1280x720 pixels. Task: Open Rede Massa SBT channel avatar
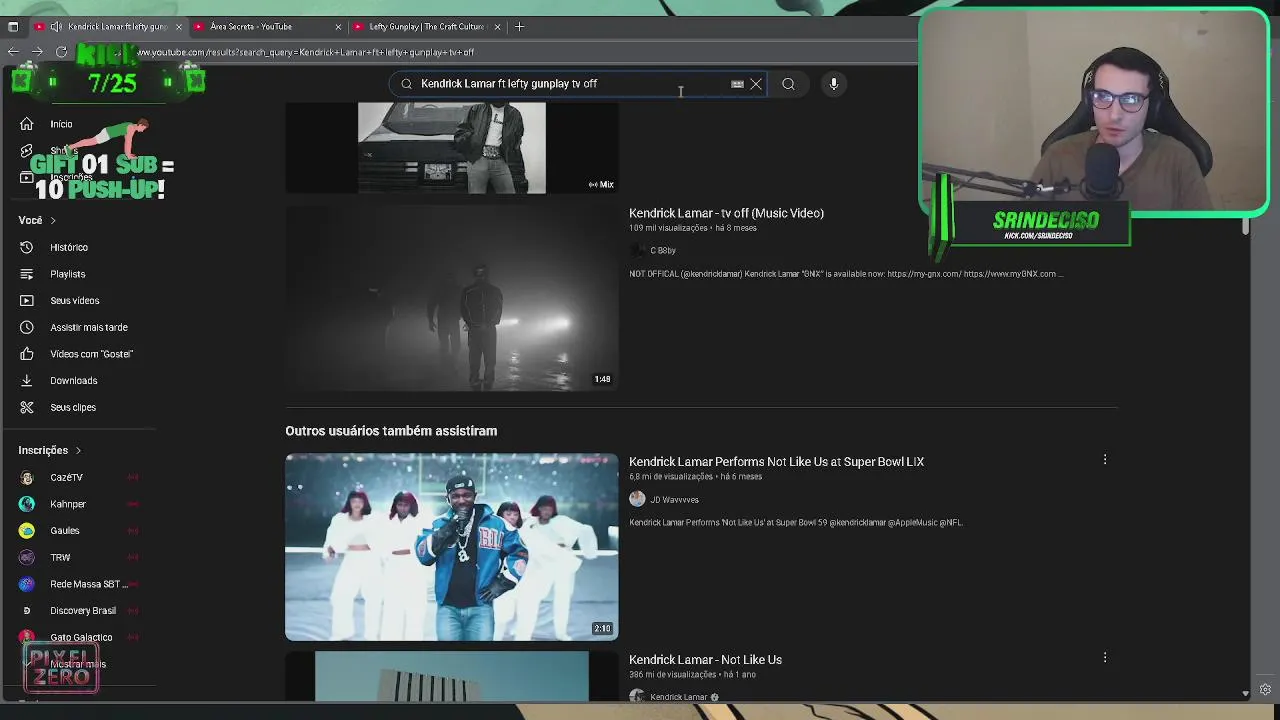coord(27,584)
